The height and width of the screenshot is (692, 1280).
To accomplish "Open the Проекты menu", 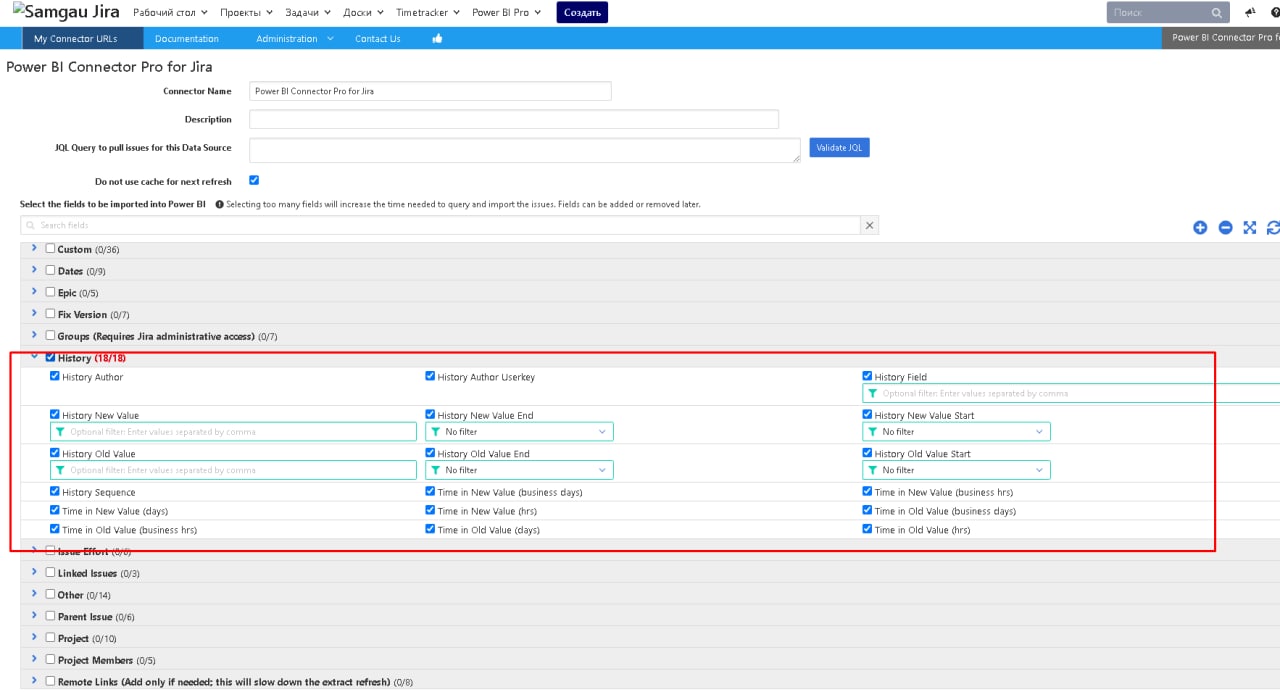I will (x=245, y=13).
